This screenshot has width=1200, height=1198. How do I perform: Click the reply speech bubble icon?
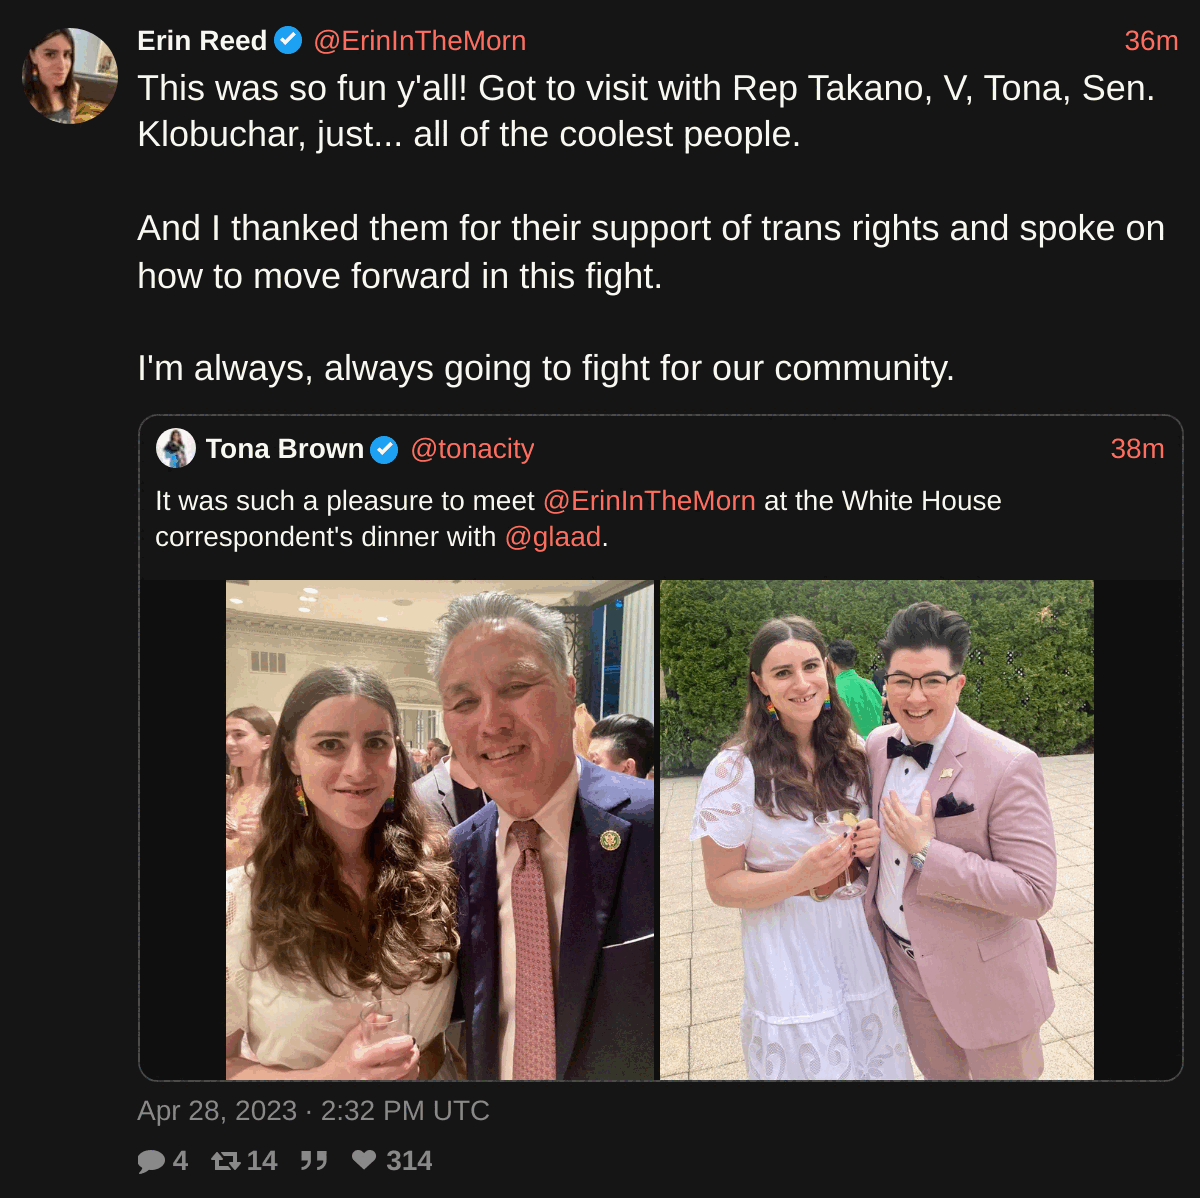151,1161
